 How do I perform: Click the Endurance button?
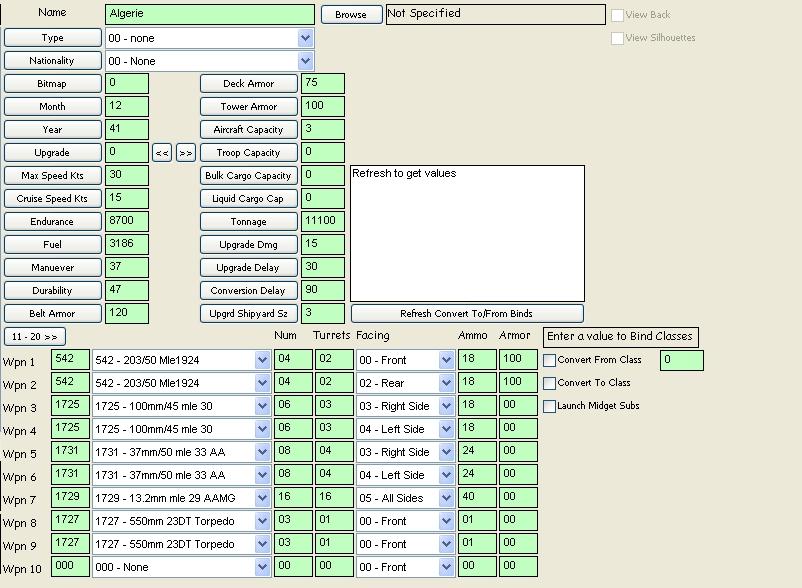[x=53, y=221]
